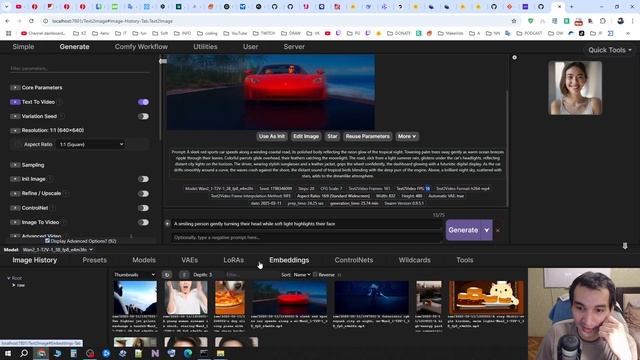Click the Generate button
Image resolution: width=640 pixels, height=360 pixels.
463,230
